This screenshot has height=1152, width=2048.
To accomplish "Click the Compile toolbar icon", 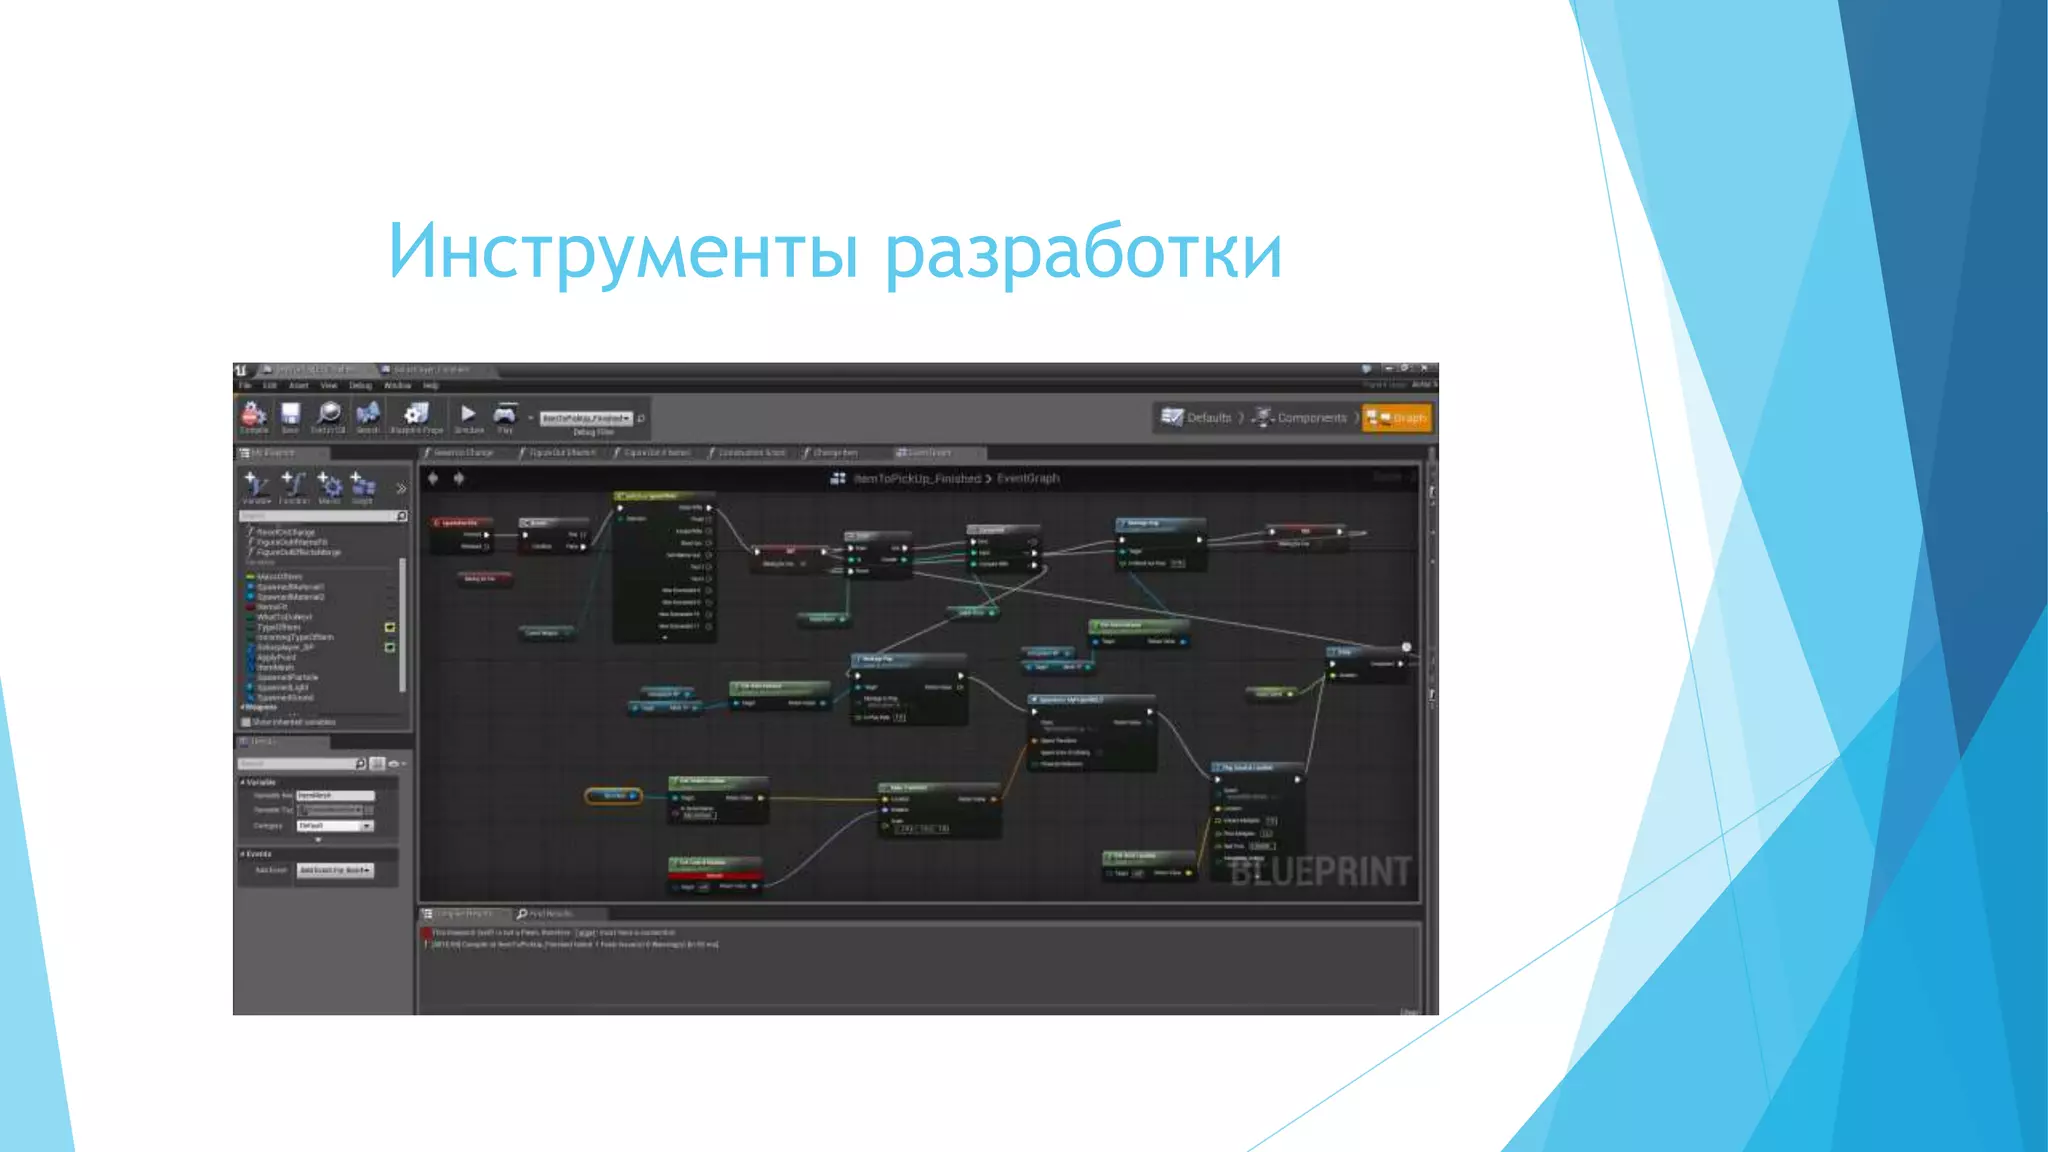I will (x=254, y=413).
